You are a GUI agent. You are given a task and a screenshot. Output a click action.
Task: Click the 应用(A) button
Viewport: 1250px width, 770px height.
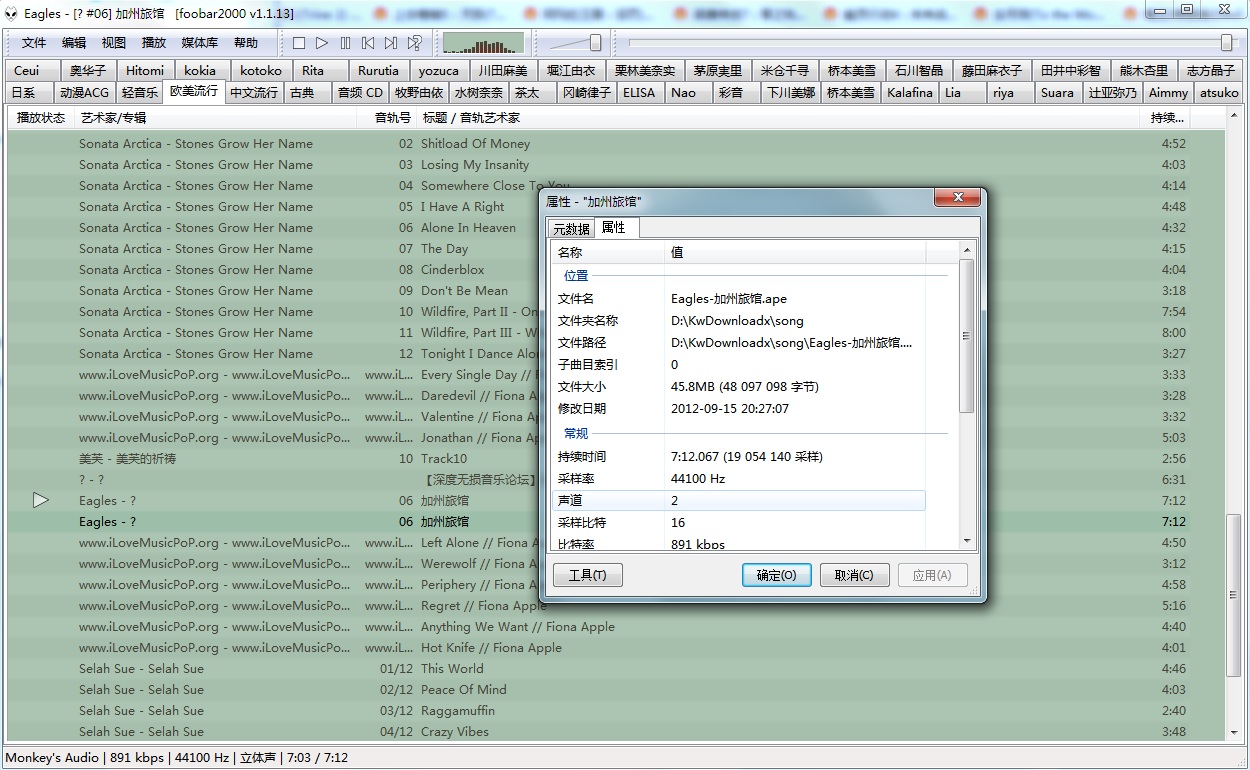pyautogui.click(x=932, y=575)
